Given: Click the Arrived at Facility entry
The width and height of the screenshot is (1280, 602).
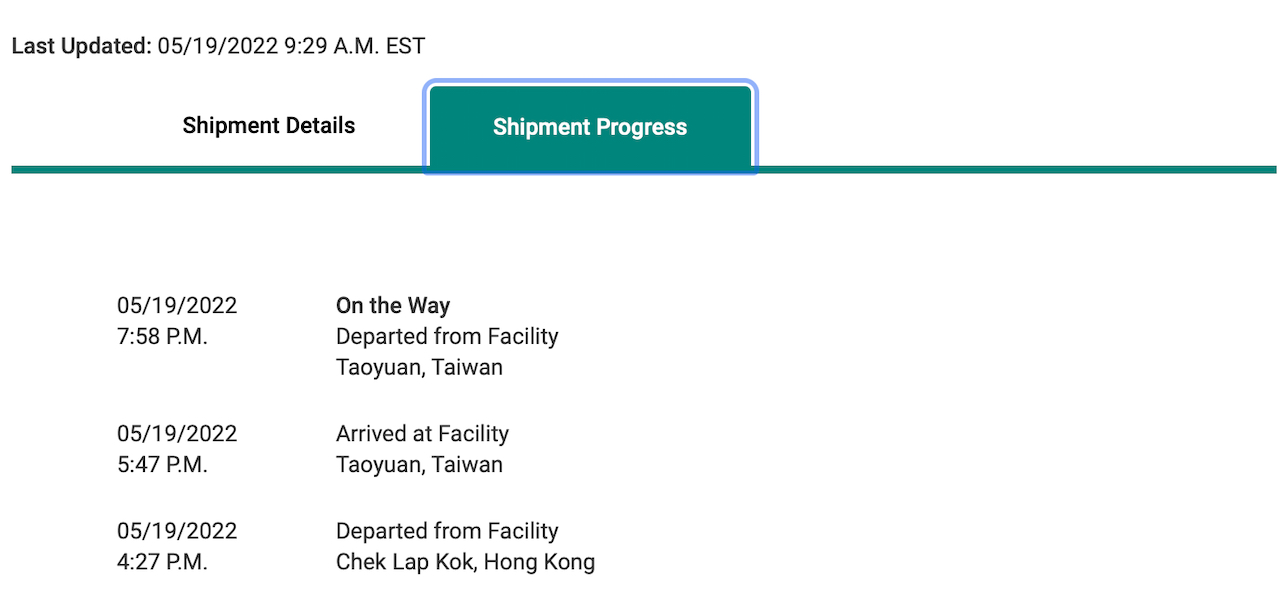Looking at the screenshot, I should pyautogui.click(x=422, y=434).
